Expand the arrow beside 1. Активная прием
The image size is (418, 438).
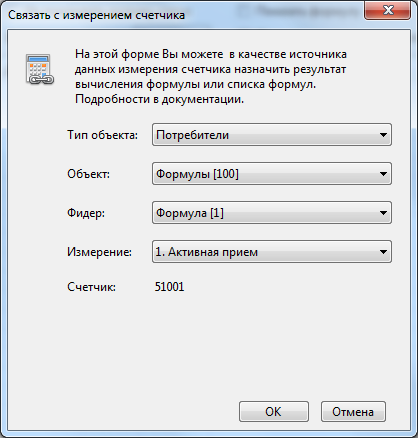(383, 252)
